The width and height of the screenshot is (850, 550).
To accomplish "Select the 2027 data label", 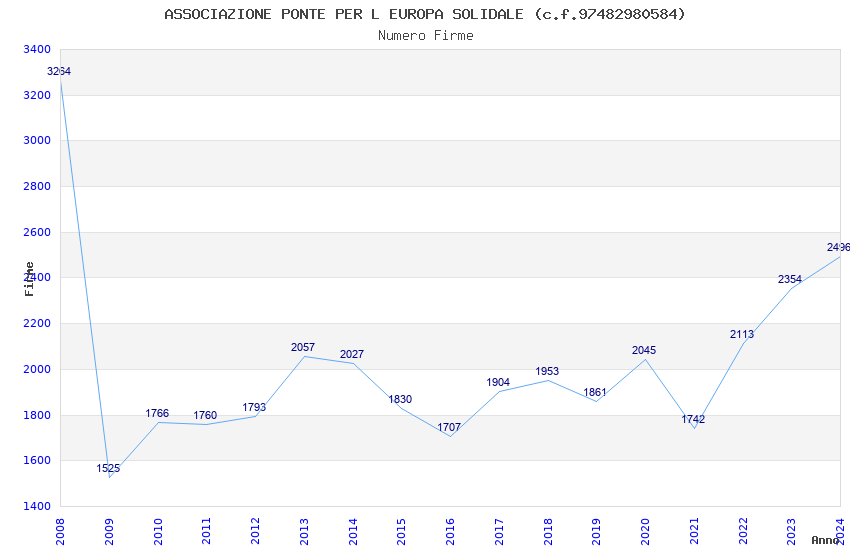I will [x=352, y=354].
